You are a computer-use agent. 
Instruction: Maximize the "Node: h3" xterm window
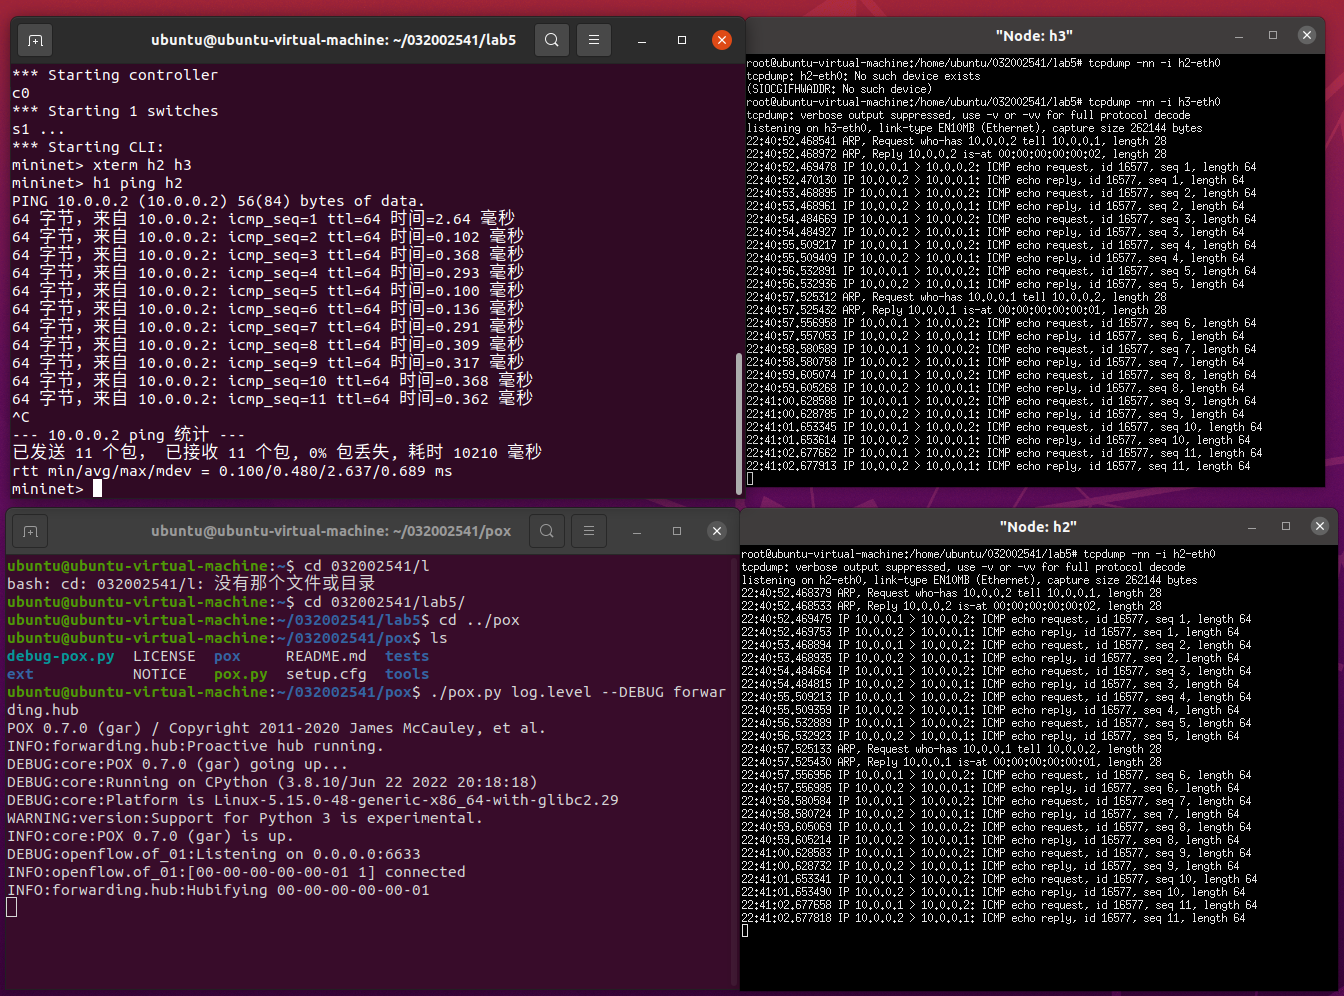pyautogui.click(x=1273, y=35)
